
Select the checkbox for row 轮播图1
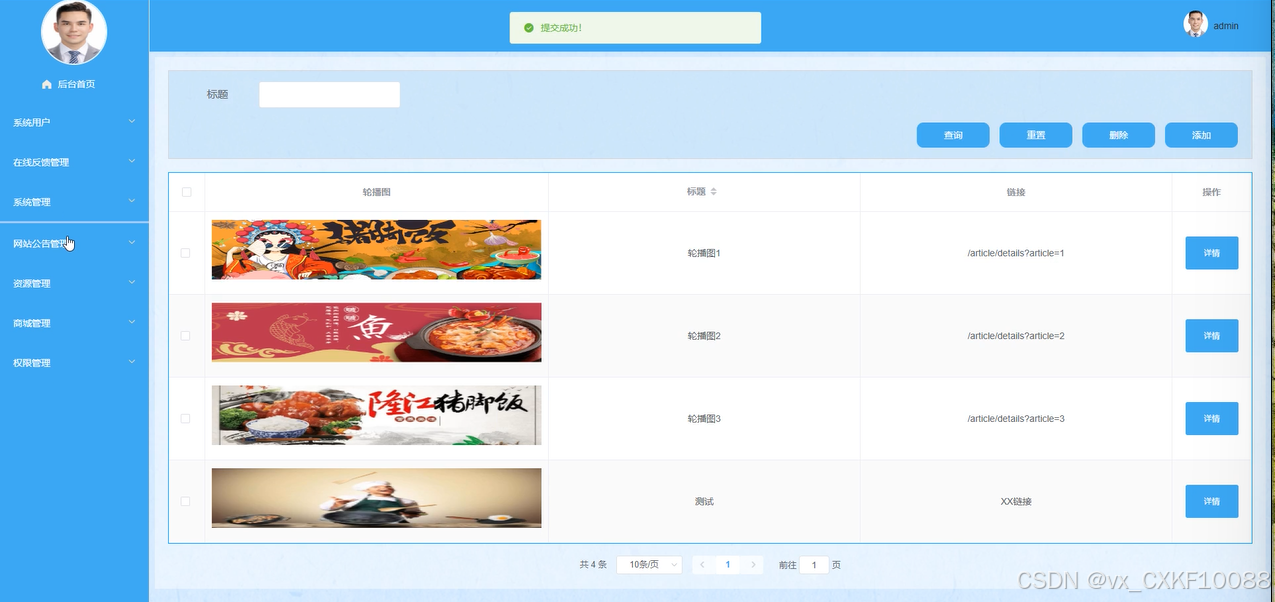pyautogui.click(x=185, y=253)
